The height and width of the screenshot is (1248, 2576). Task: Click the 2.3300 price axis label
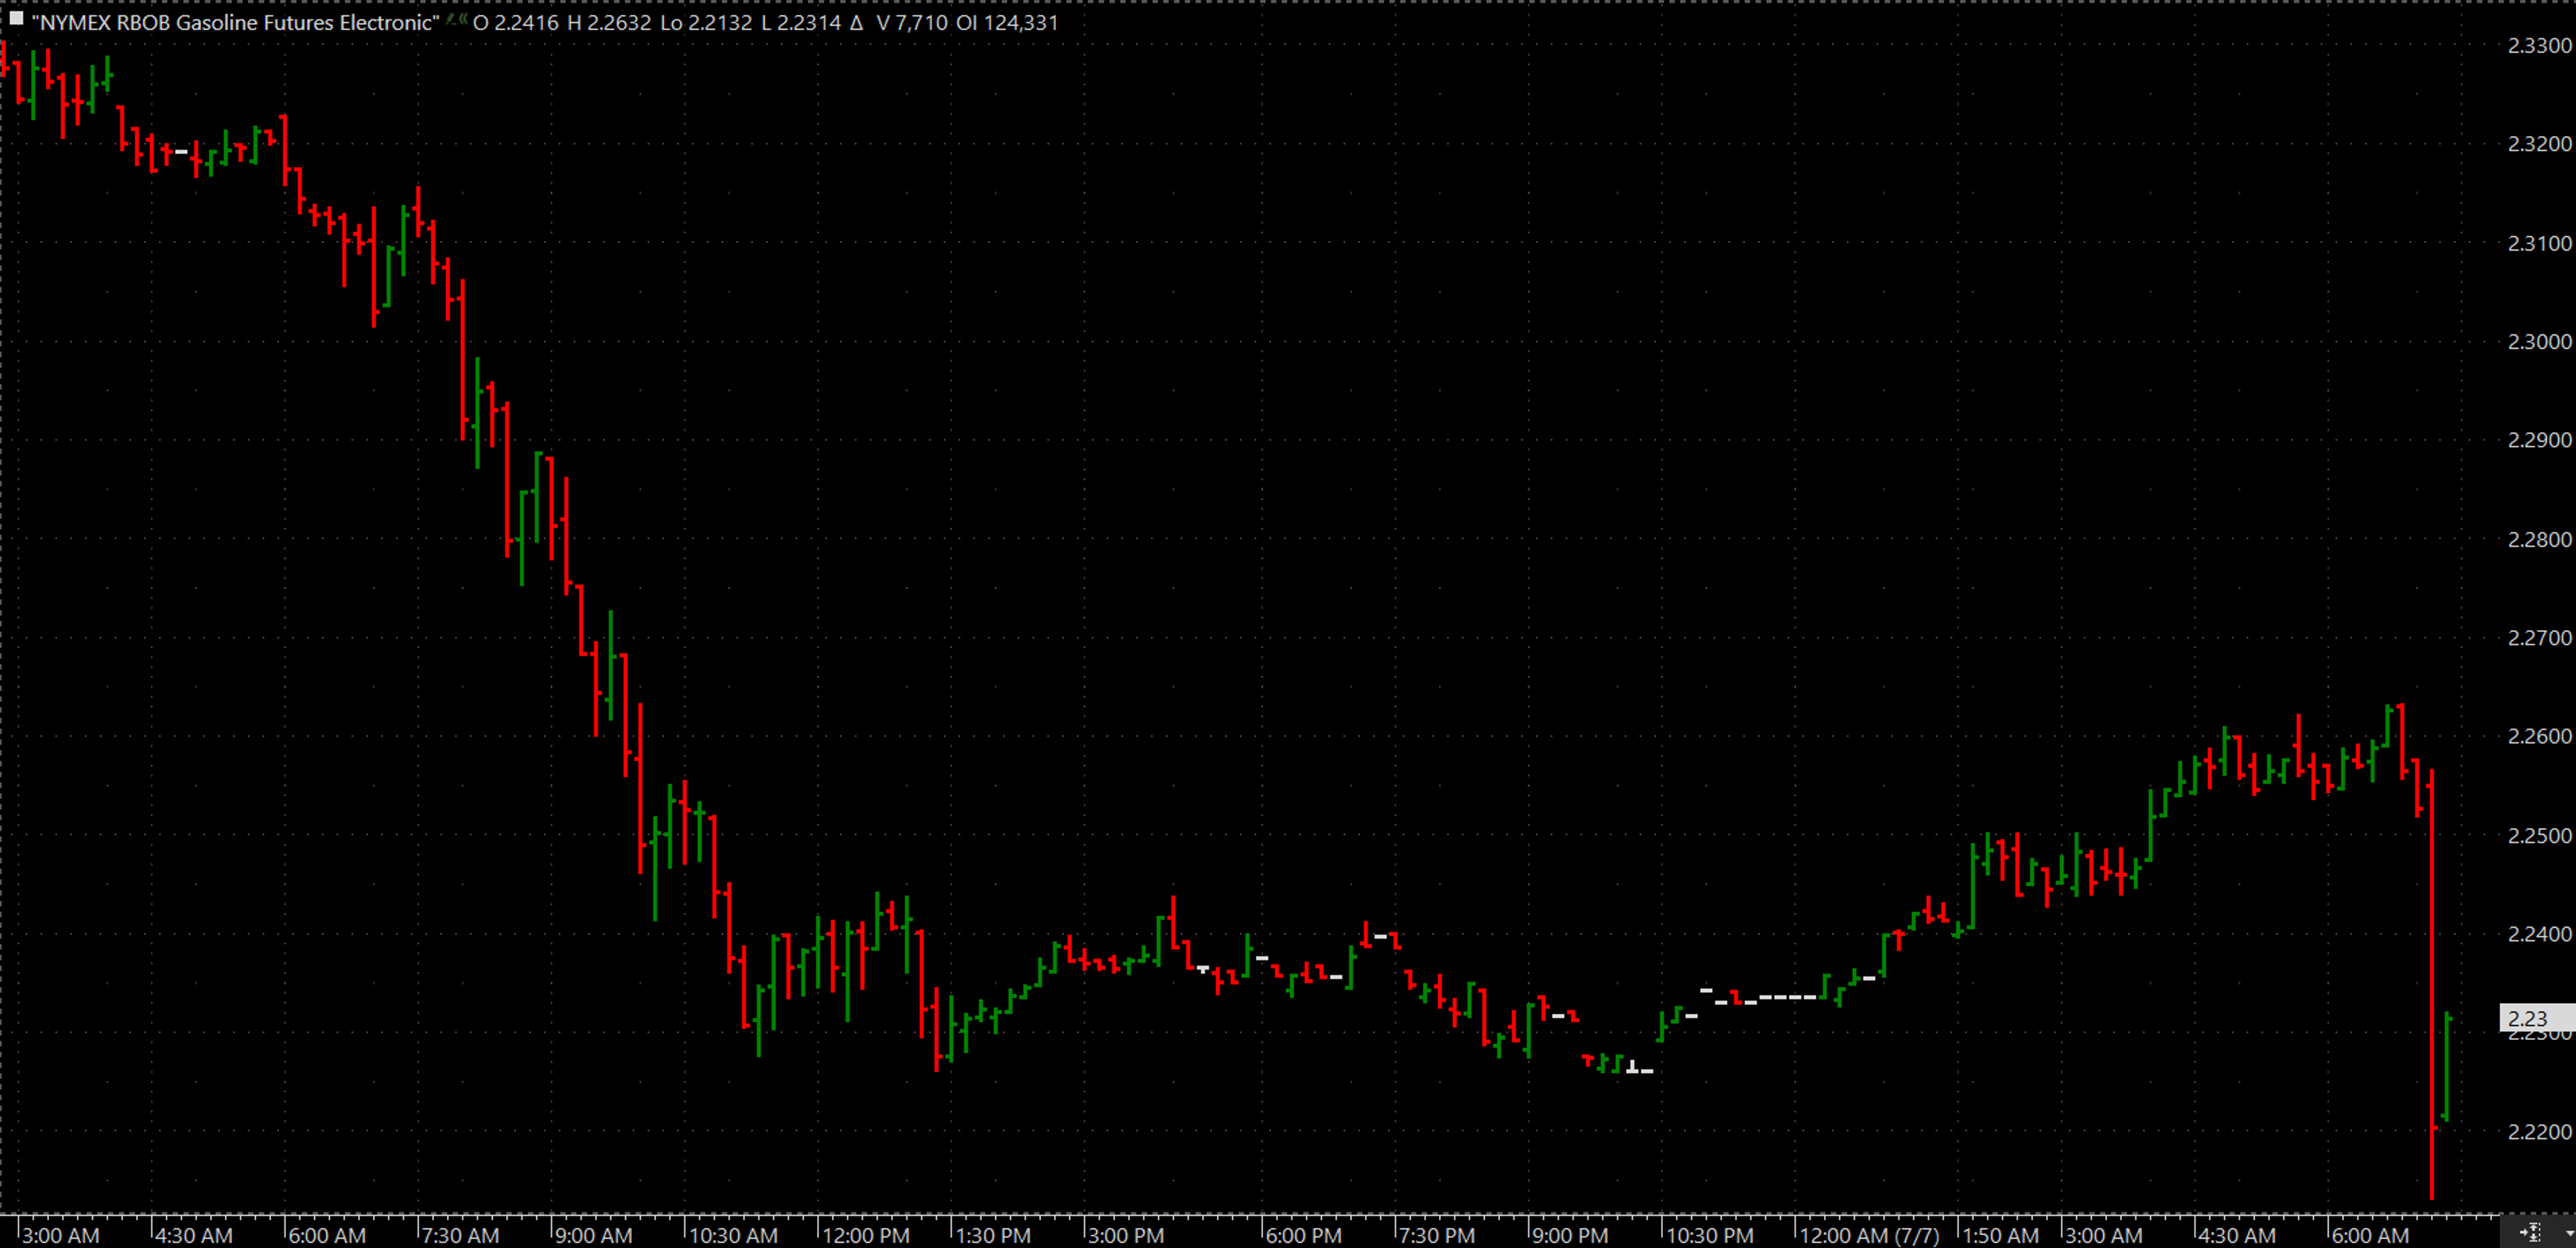pyautogui.click(x=2539, y=45)
